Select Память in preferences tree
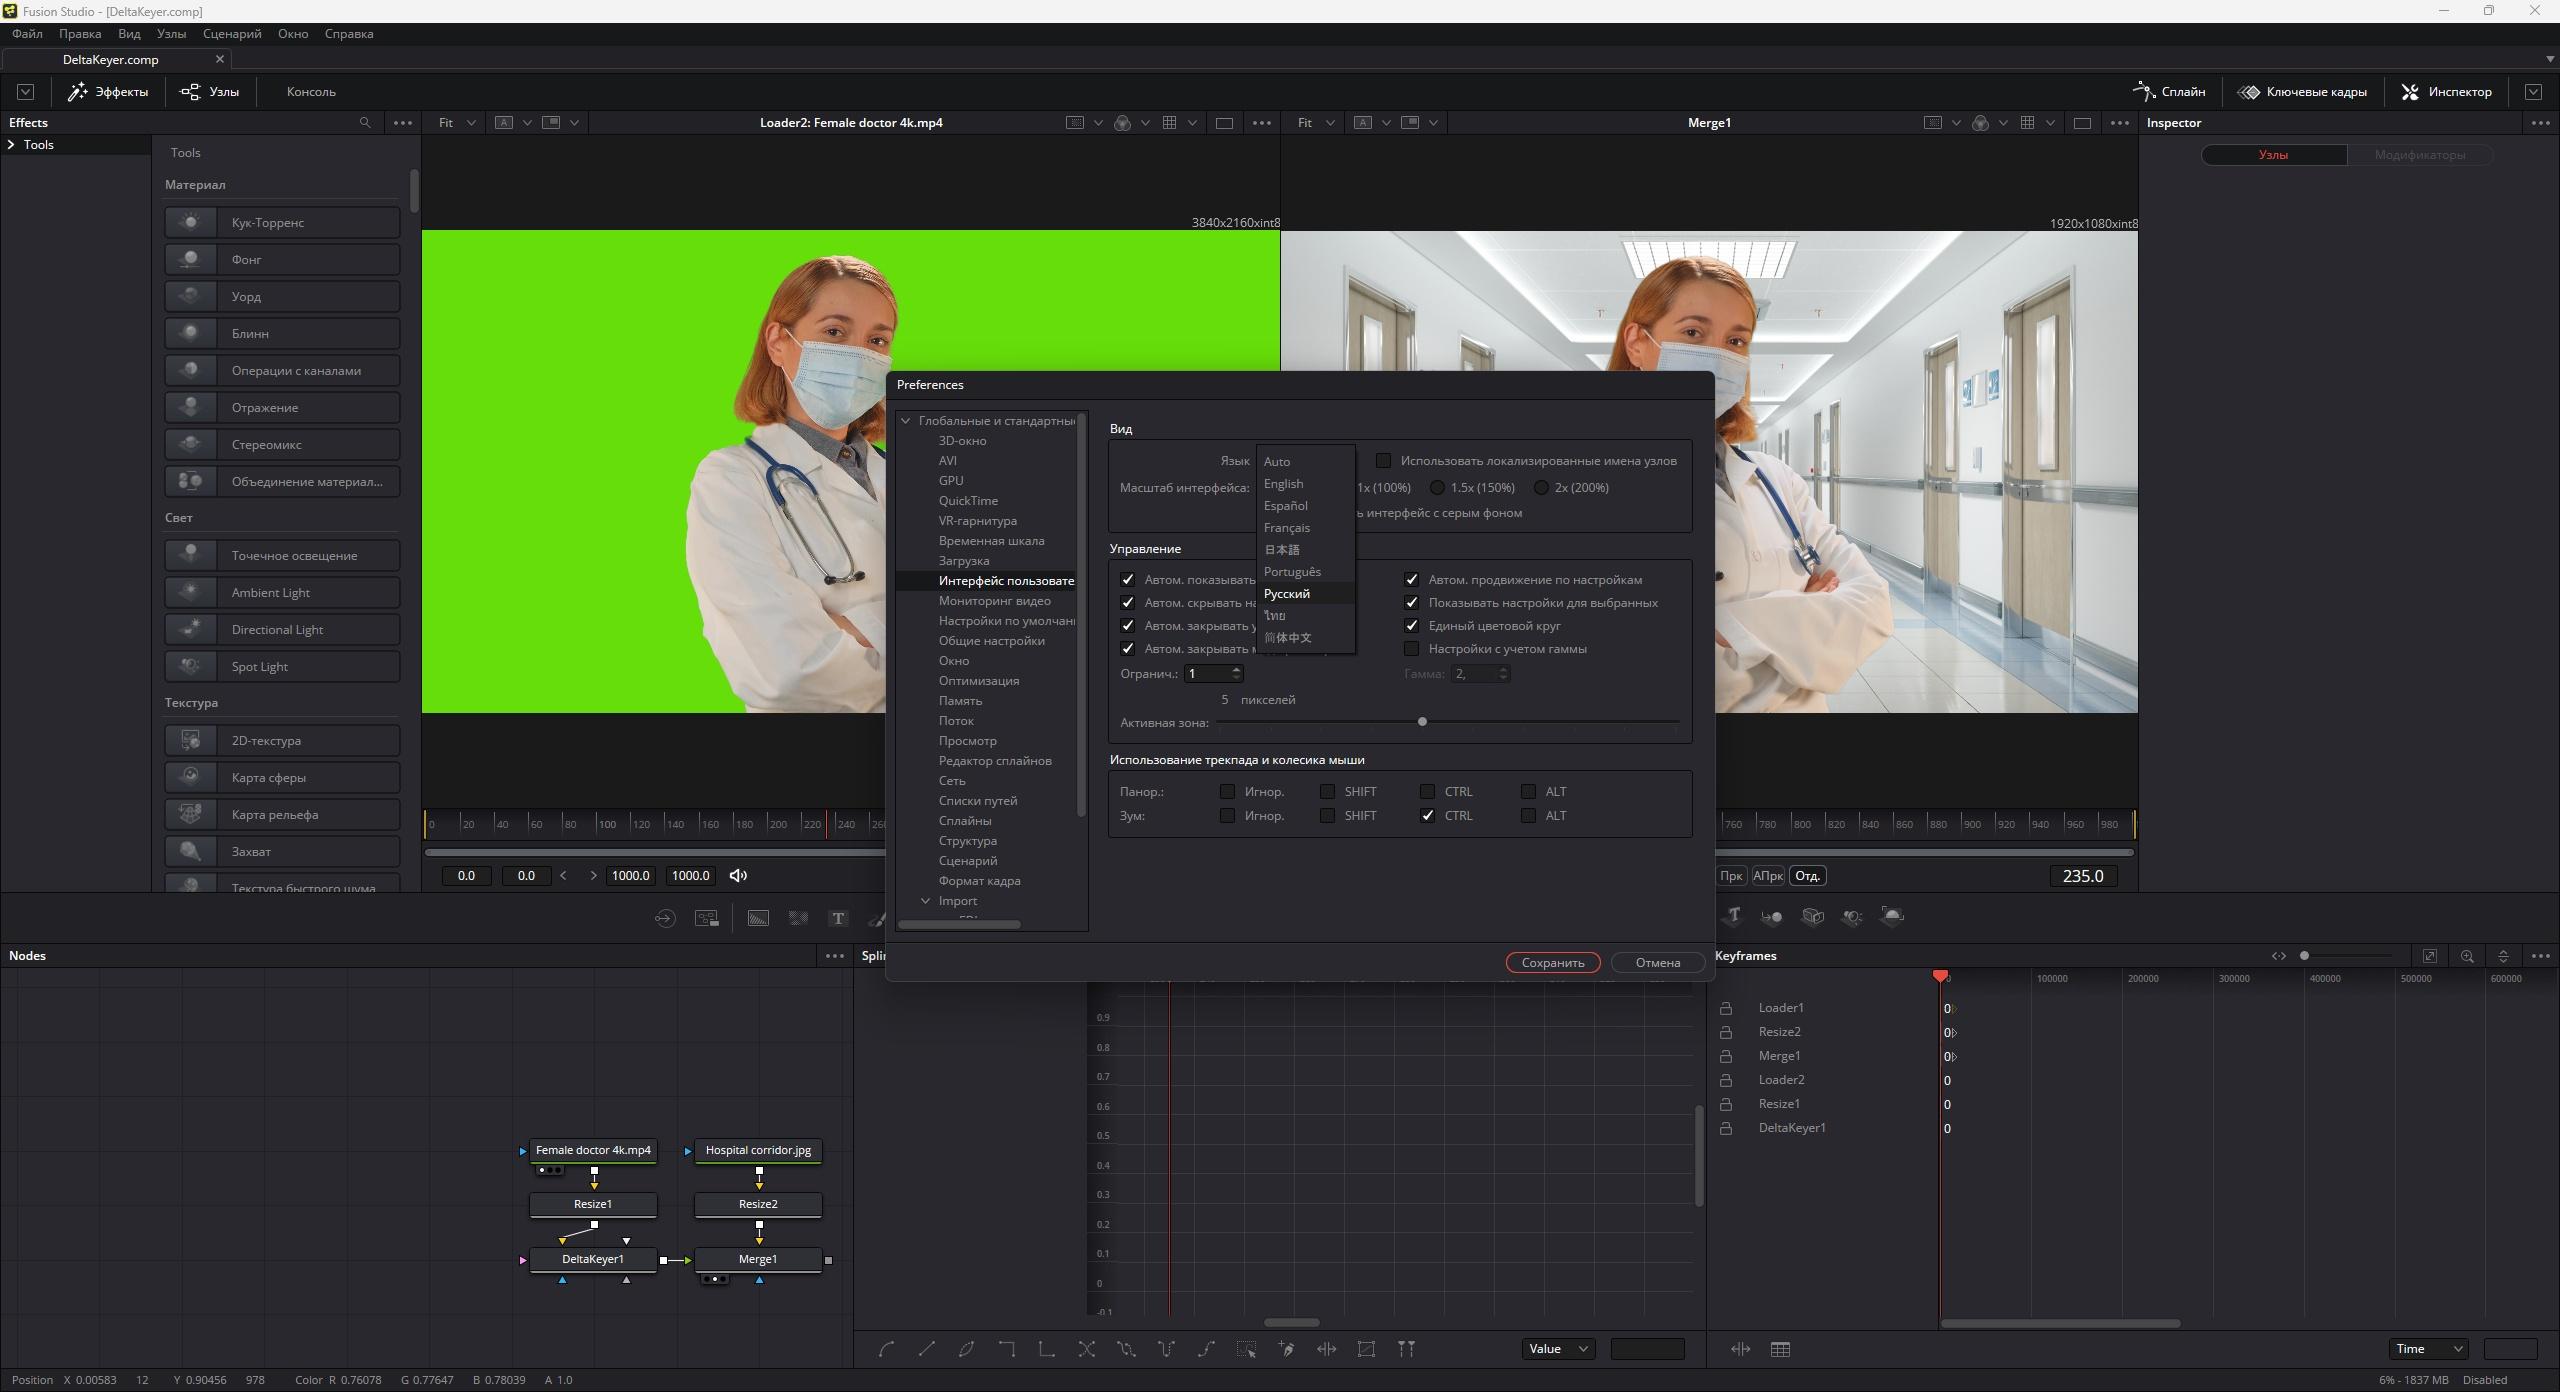 (x=960, y=701)
